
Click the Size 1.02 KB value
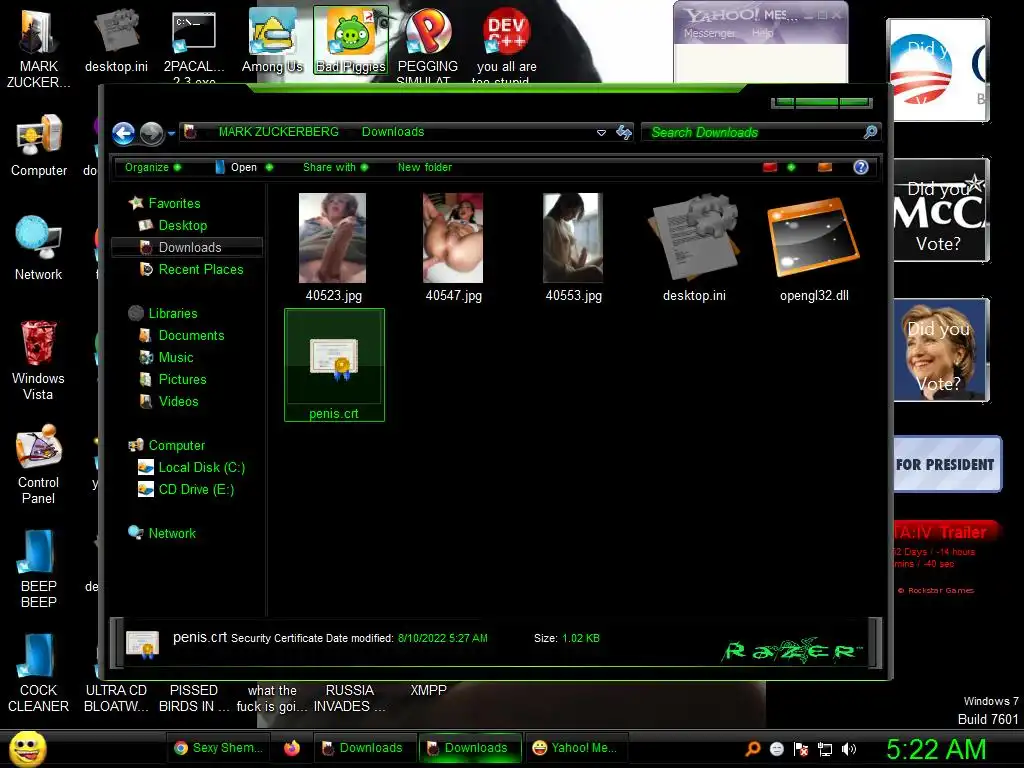pos(581,638)
